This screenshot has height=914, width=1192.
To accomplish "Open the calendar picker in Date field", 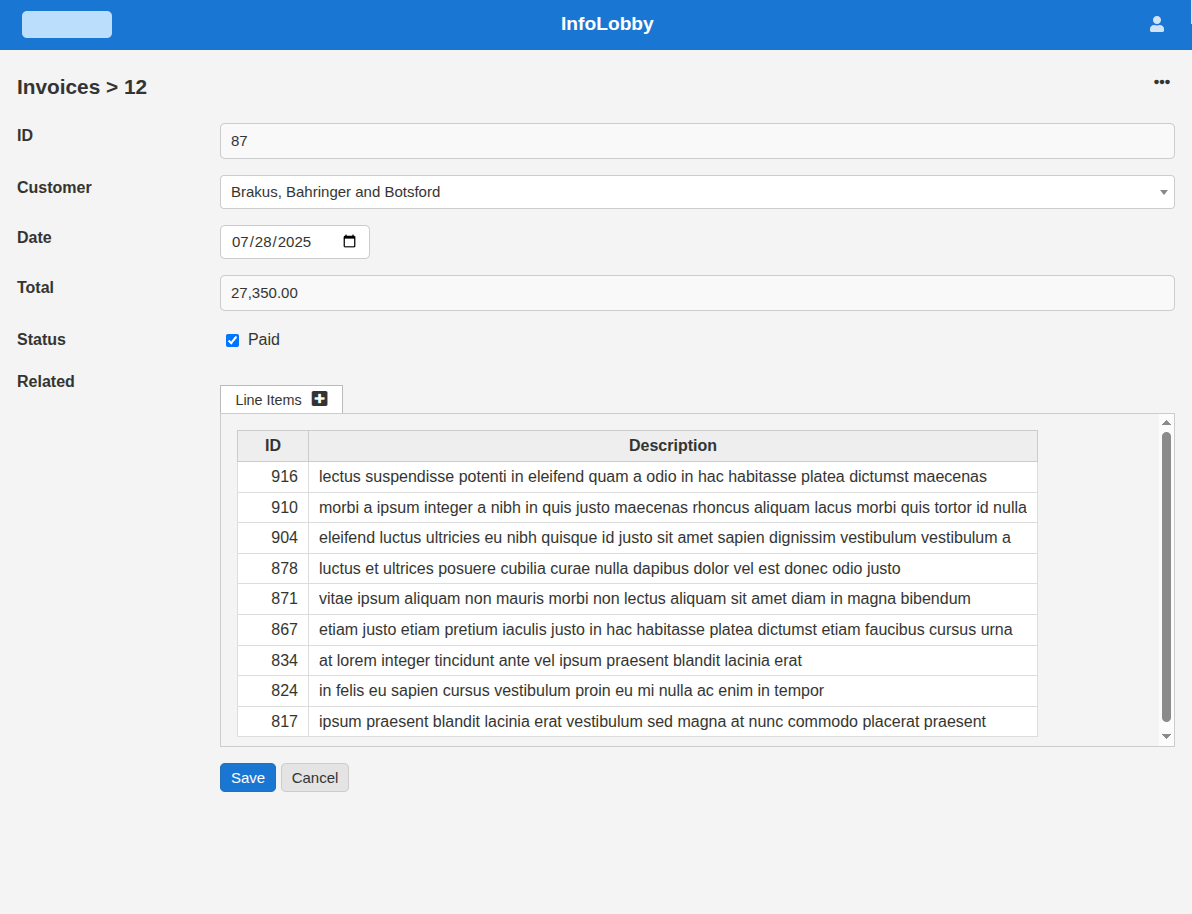I will point(349,242).
